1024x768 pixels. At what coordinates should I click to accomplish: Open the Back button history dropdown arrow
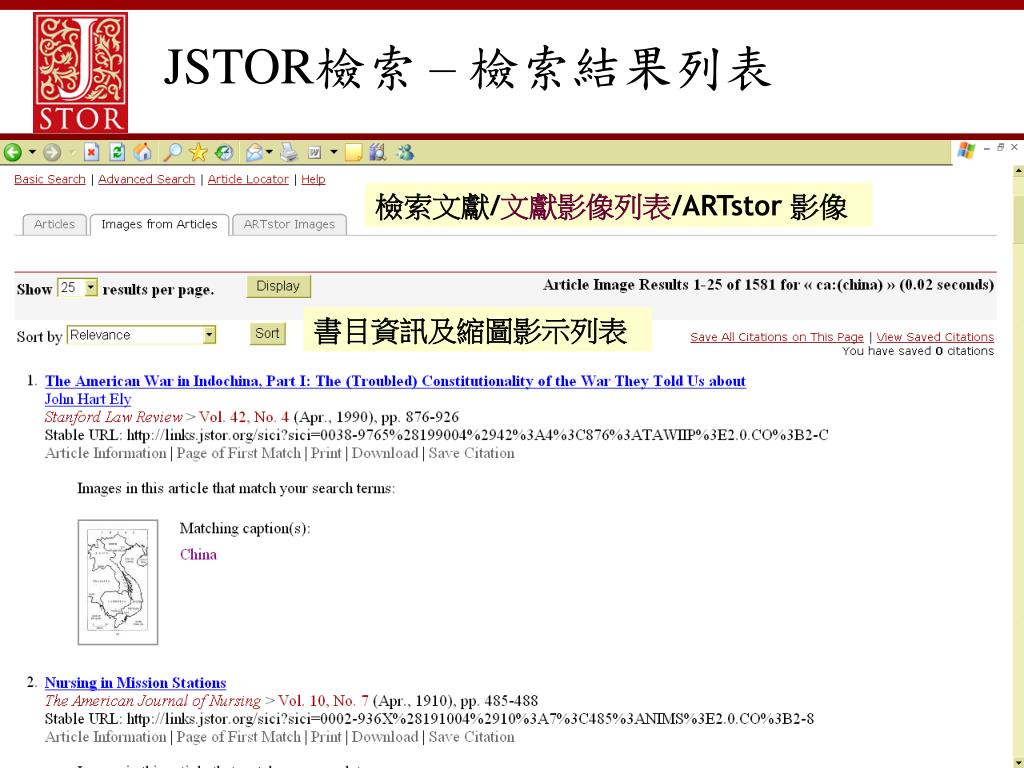tap(31, 153)
